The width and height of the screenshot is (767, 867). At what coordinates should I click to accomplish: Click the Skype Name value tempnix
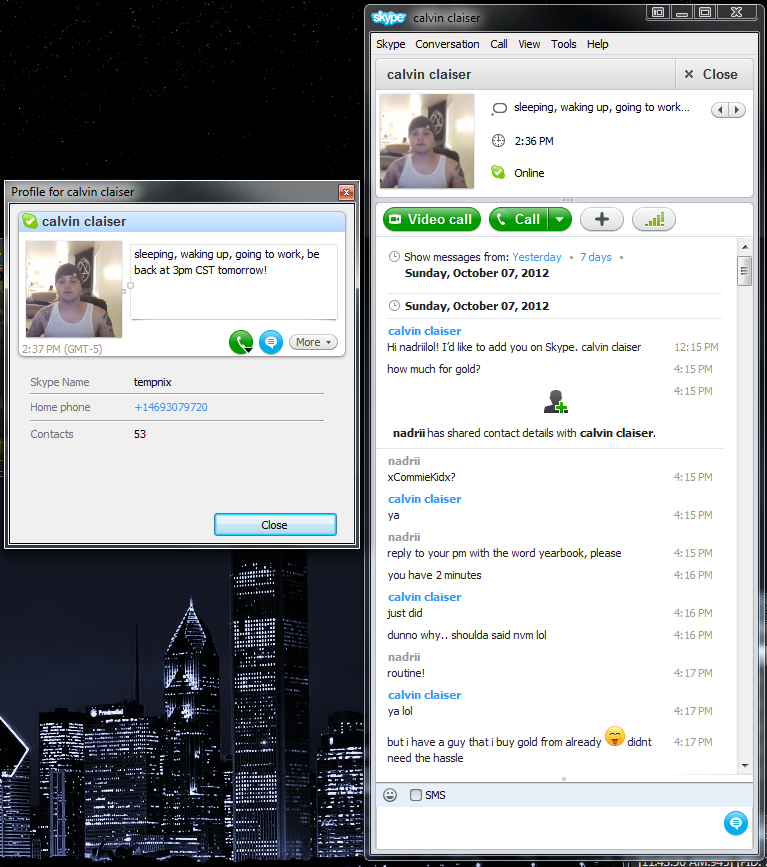[x=153, y=382]
